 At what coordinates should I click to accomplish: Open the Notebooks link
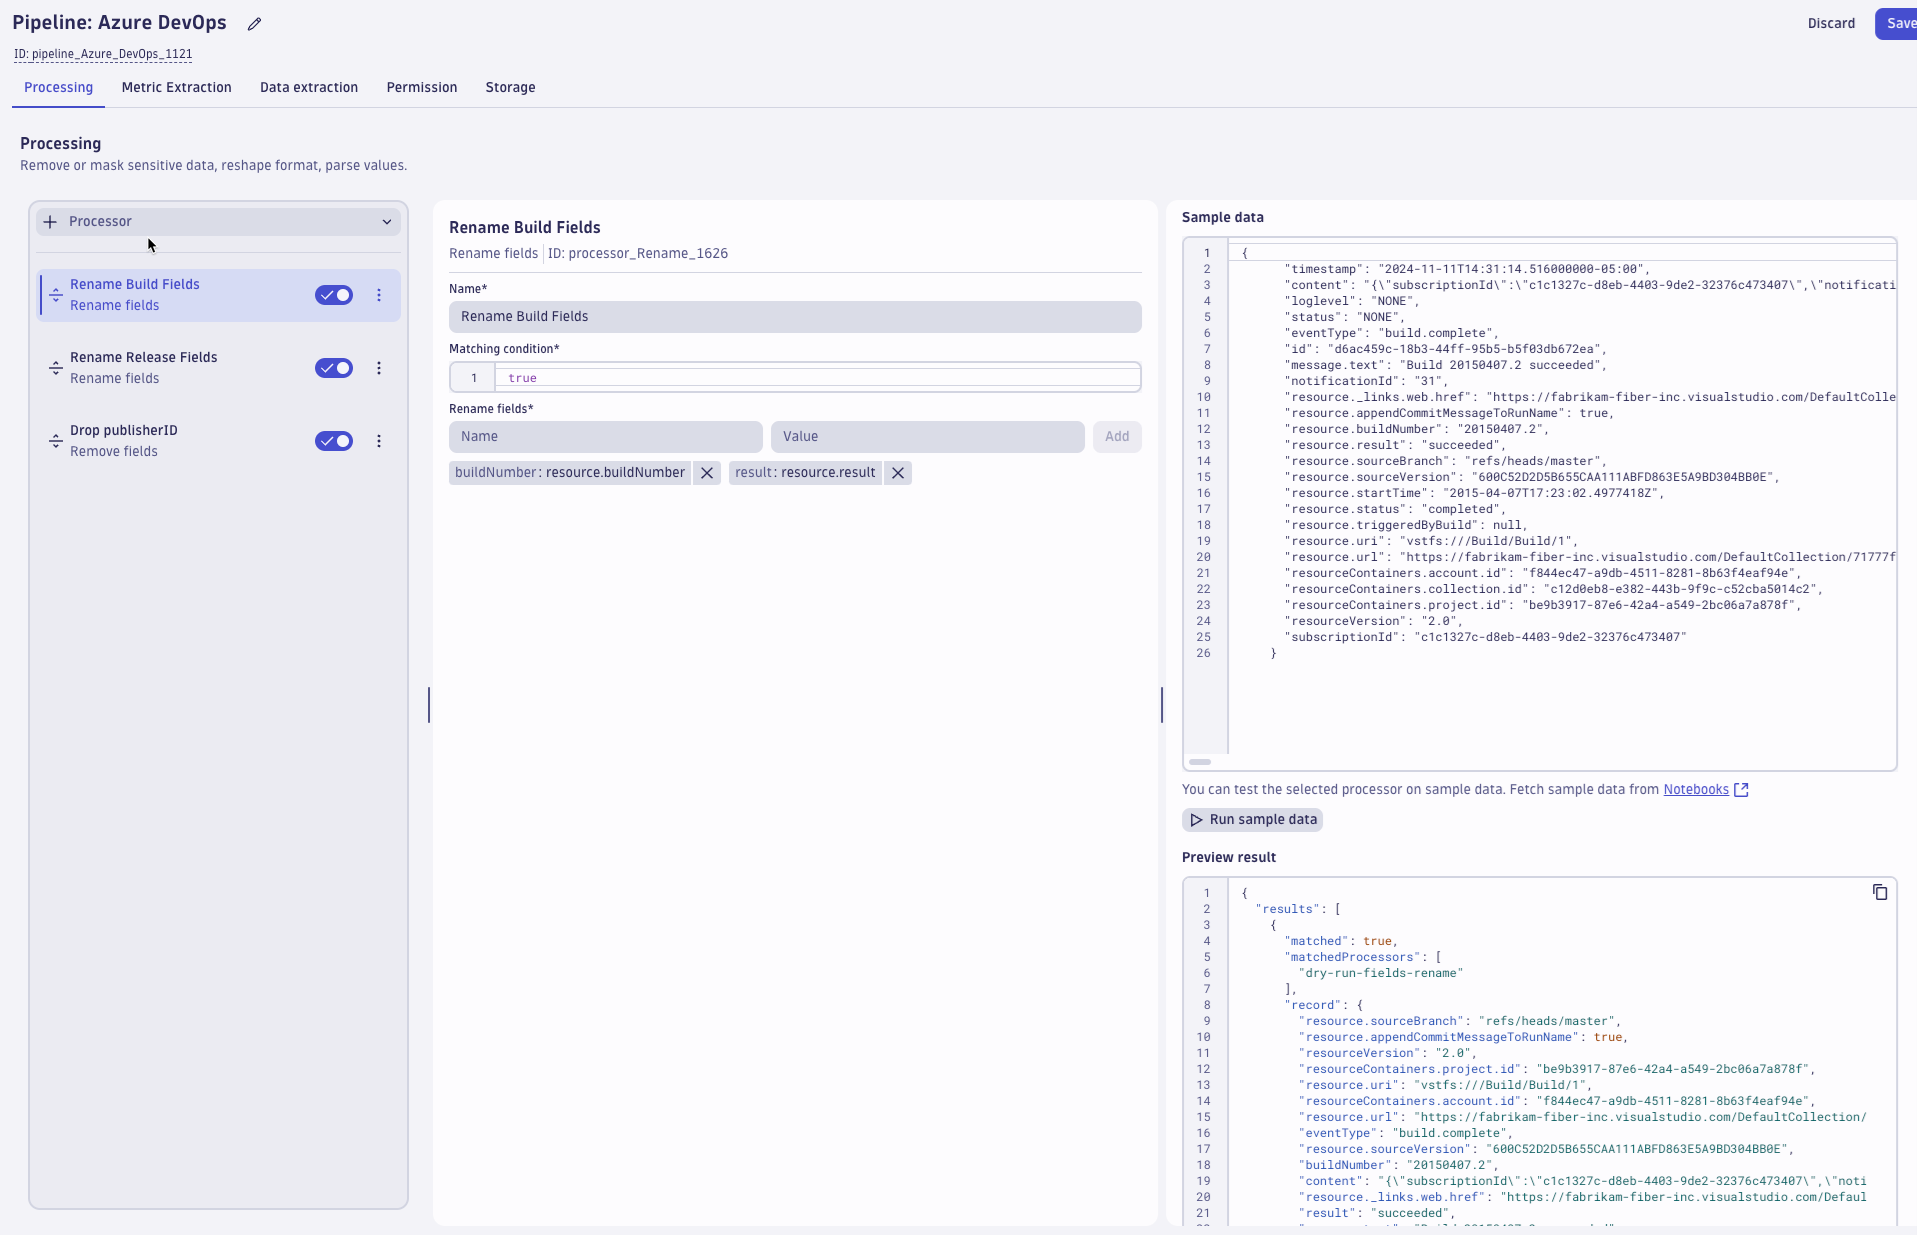[1697, 789]
